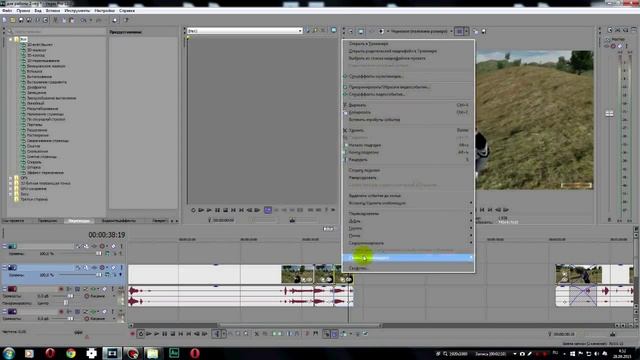Click the What's This help toolbar icon
Viewport: 640px width, 360px height.
(x=126, y=20)
